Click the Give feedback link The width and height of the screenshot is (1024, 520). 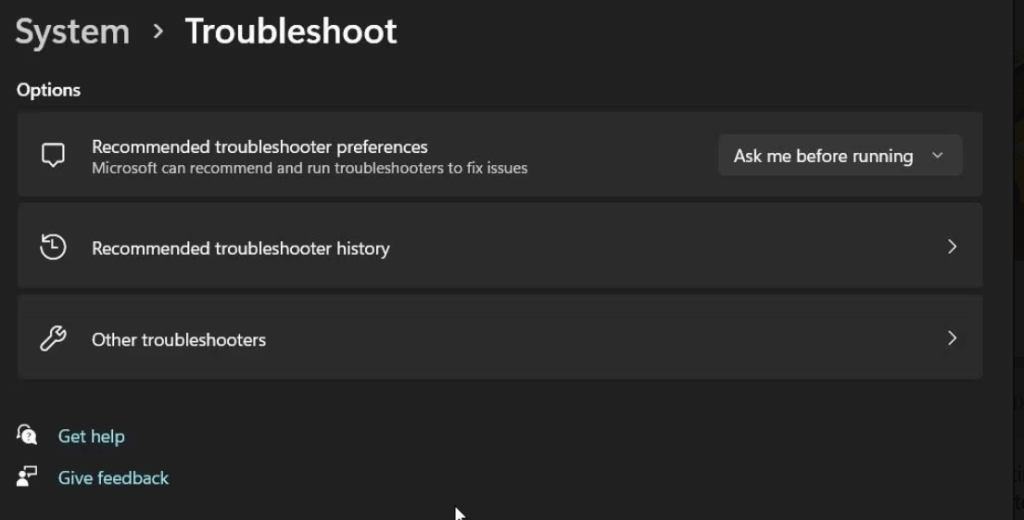pos(113,478)
